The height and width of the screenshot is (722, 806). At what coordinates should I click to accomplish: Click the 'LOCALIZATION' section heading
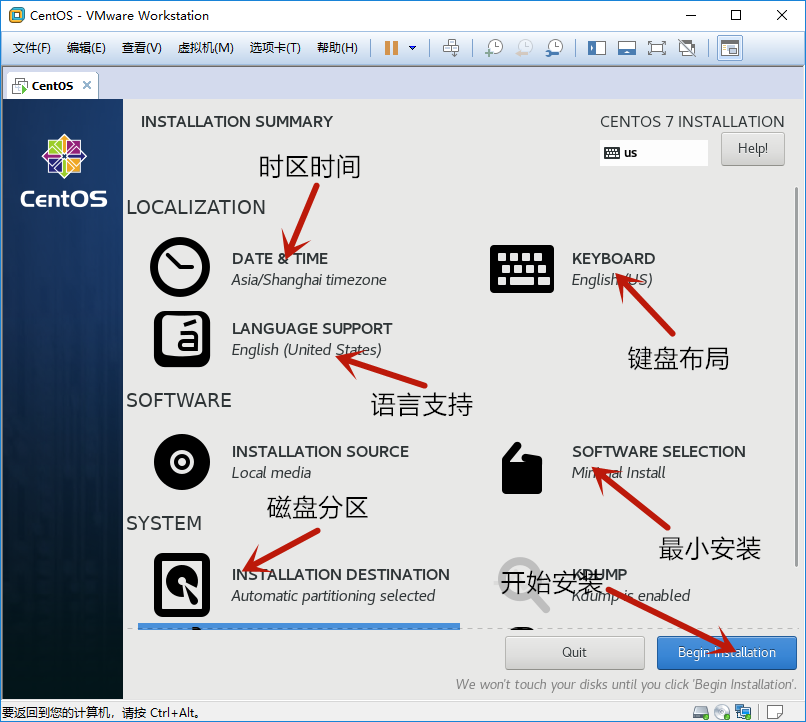(196, 207)
